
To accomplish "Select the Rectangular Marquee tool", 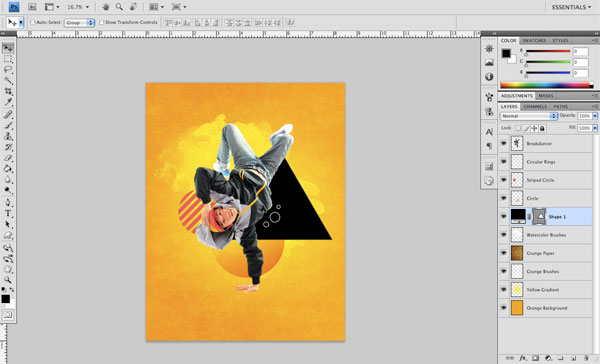I will coord(8,59).
